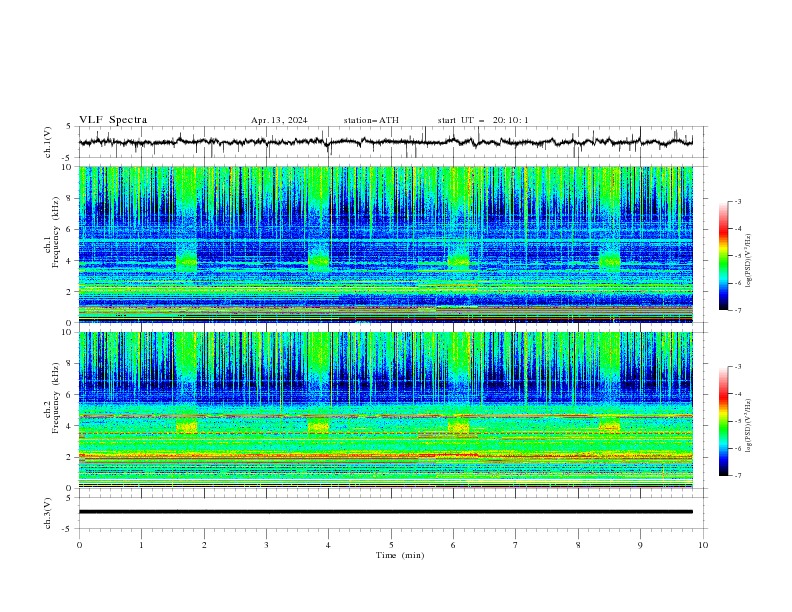Click the ch.3 flat black waveform trace
This screenshot has height=612, width=792.
[x=385, y=512]
